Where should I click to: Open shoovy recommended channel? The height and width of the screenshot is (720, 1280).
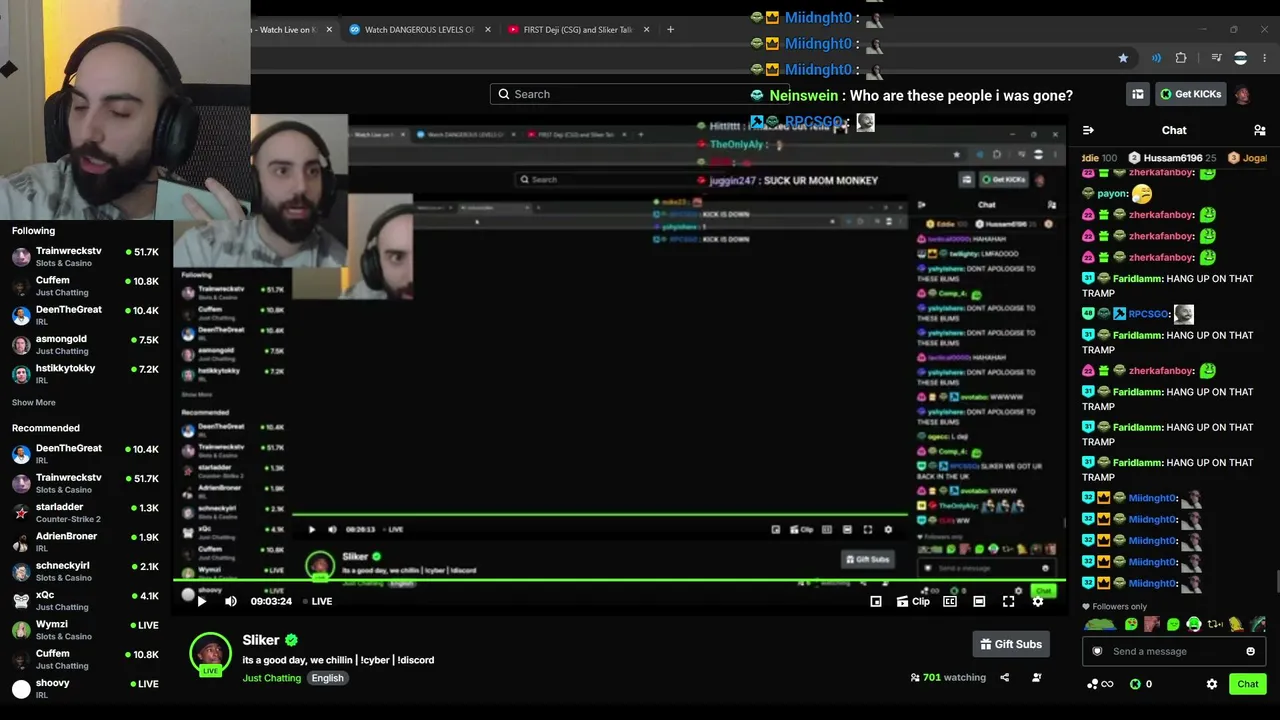tap(85, 688)
